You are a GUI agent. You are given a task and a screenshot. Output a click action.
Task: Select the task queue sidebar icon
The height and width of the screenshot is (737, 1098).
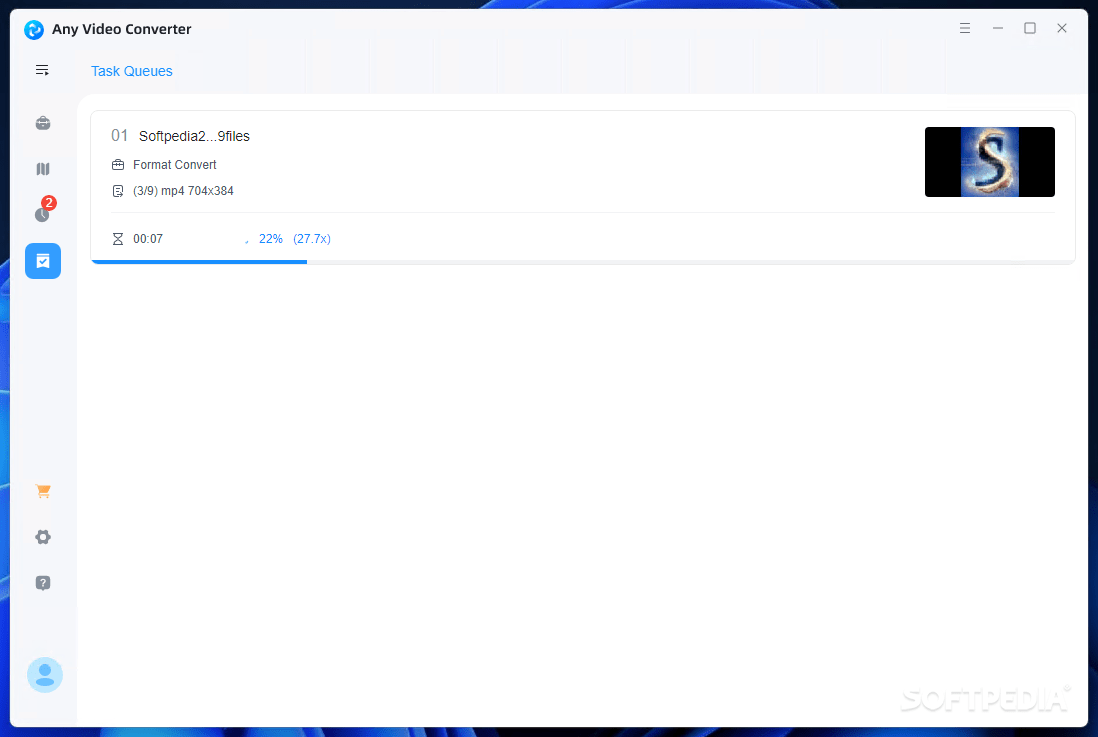42,260
